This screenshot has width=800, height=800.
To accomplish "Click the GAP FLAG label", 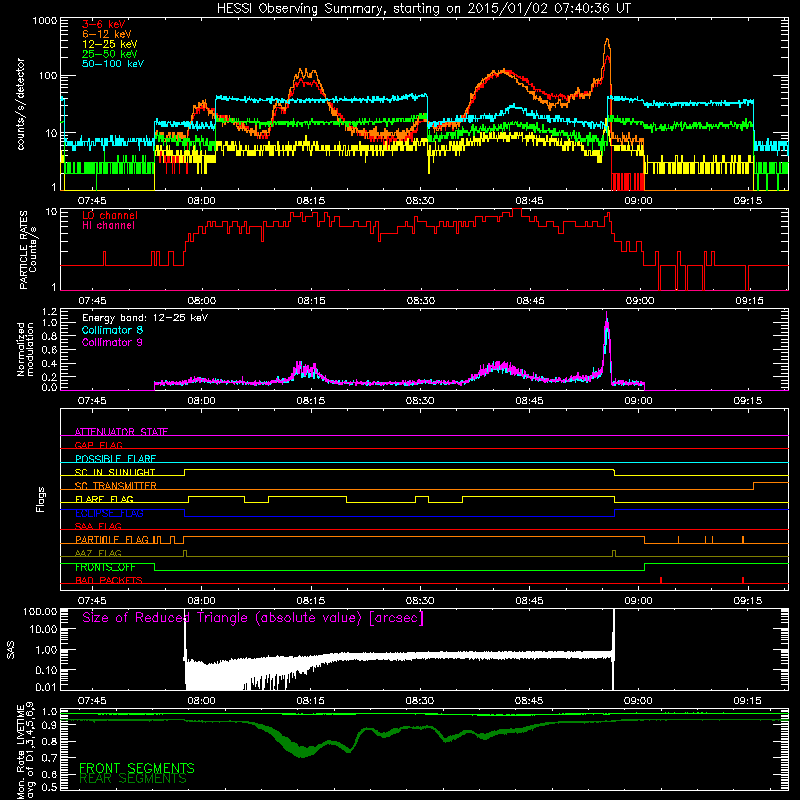I will point(98,445).
